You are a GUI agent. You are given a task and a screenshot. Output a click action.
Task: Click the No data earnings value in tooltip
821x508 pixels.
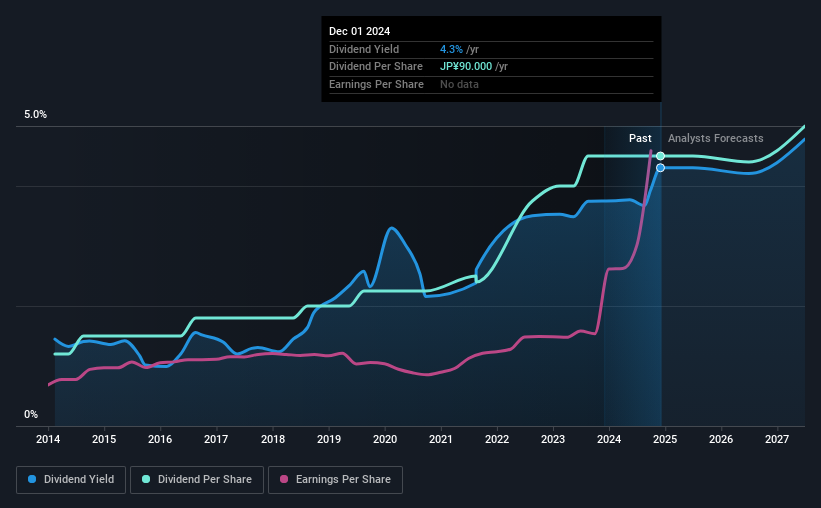(x=459, y=84)
